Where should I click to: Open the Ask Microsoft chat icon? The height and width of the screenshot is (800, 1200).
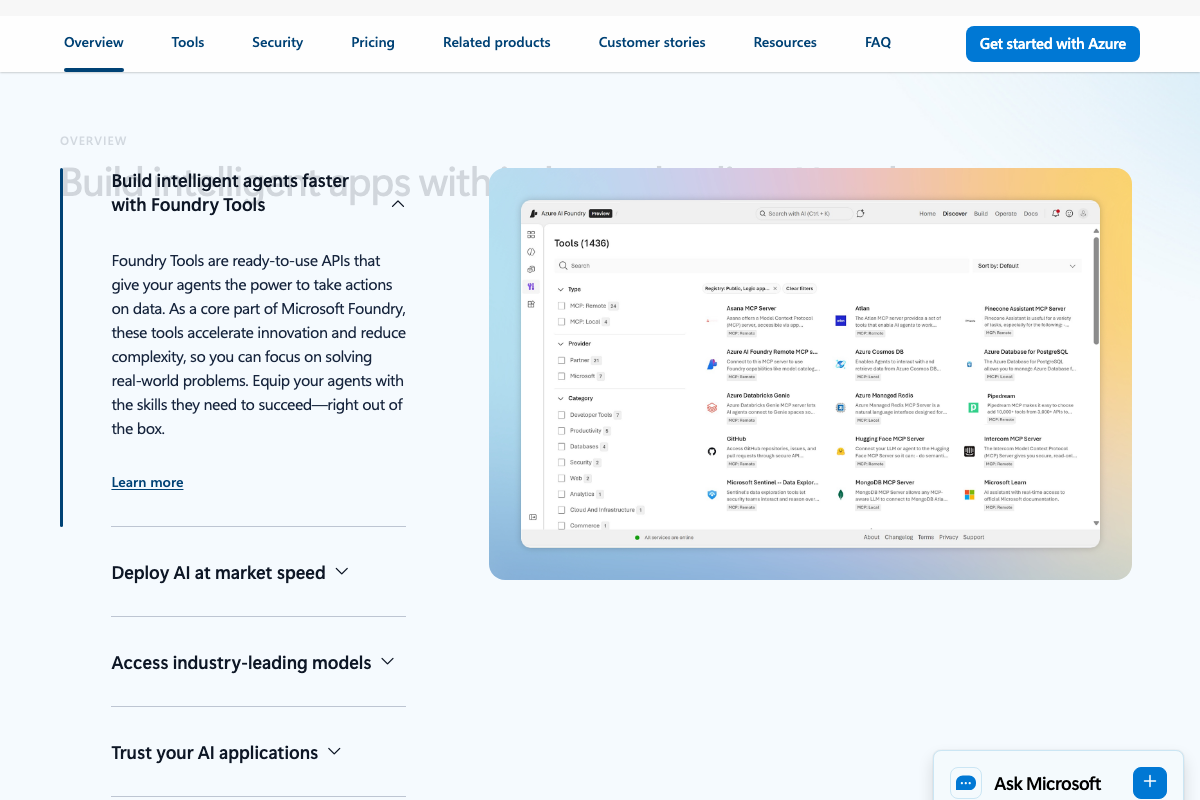[966, 783]
